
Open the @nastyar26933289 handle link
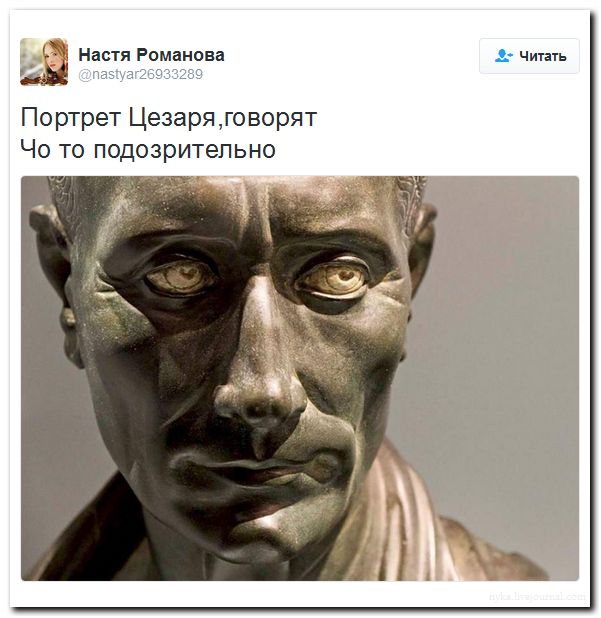point(141,74)
